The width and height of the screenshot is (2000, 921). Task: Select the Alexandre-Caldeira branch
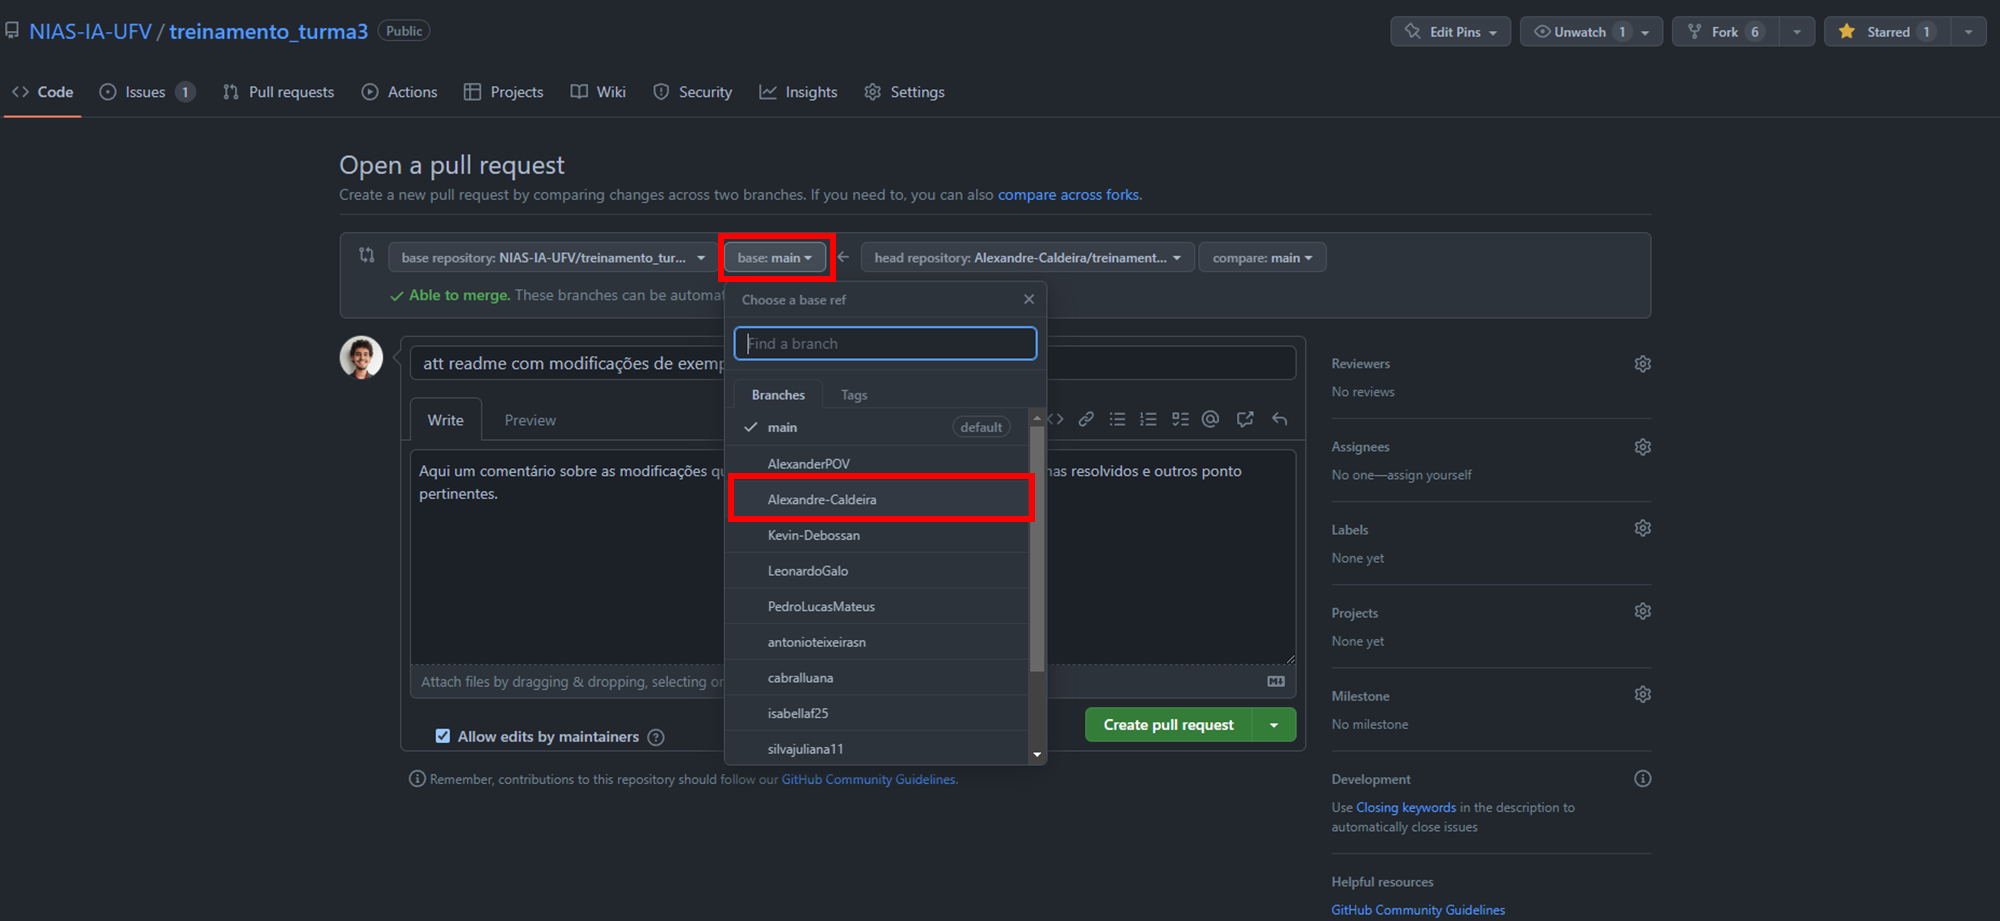coord(878,499)
